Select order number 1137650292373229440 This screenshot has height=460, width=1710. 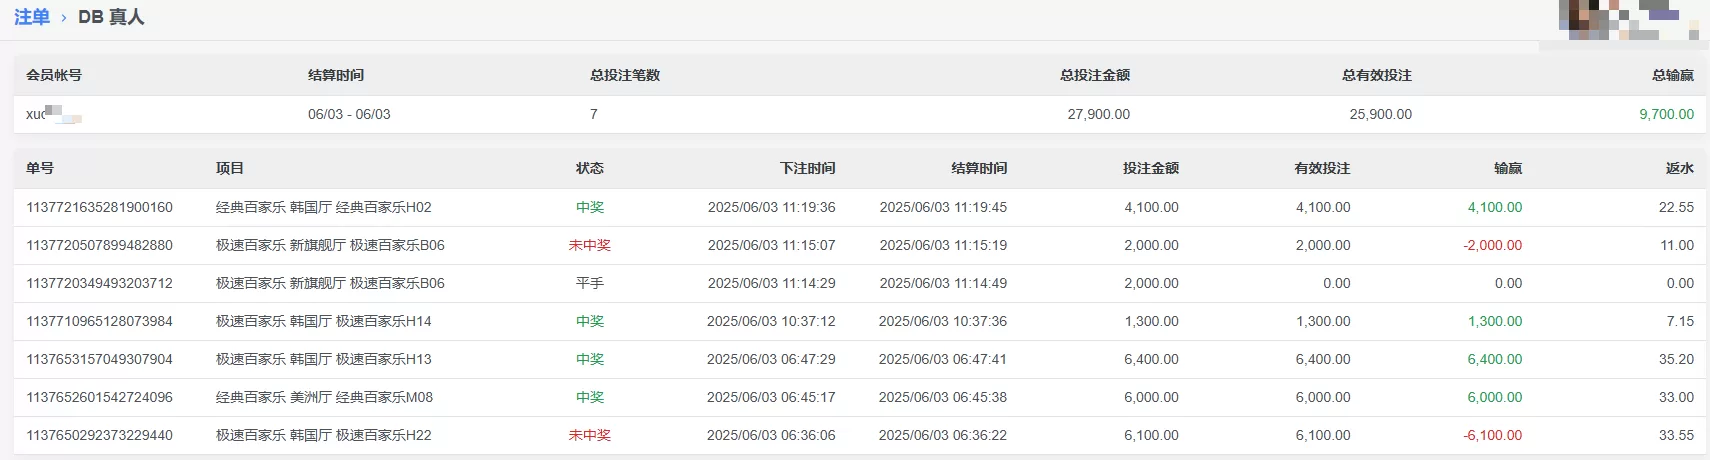(99, 435)
